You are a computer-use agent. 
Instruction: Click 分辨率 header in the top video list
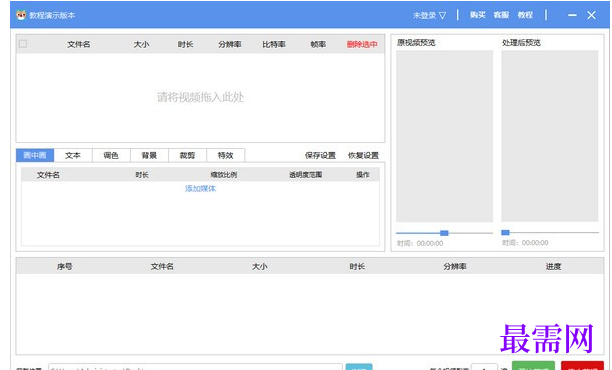pos(230,44)
